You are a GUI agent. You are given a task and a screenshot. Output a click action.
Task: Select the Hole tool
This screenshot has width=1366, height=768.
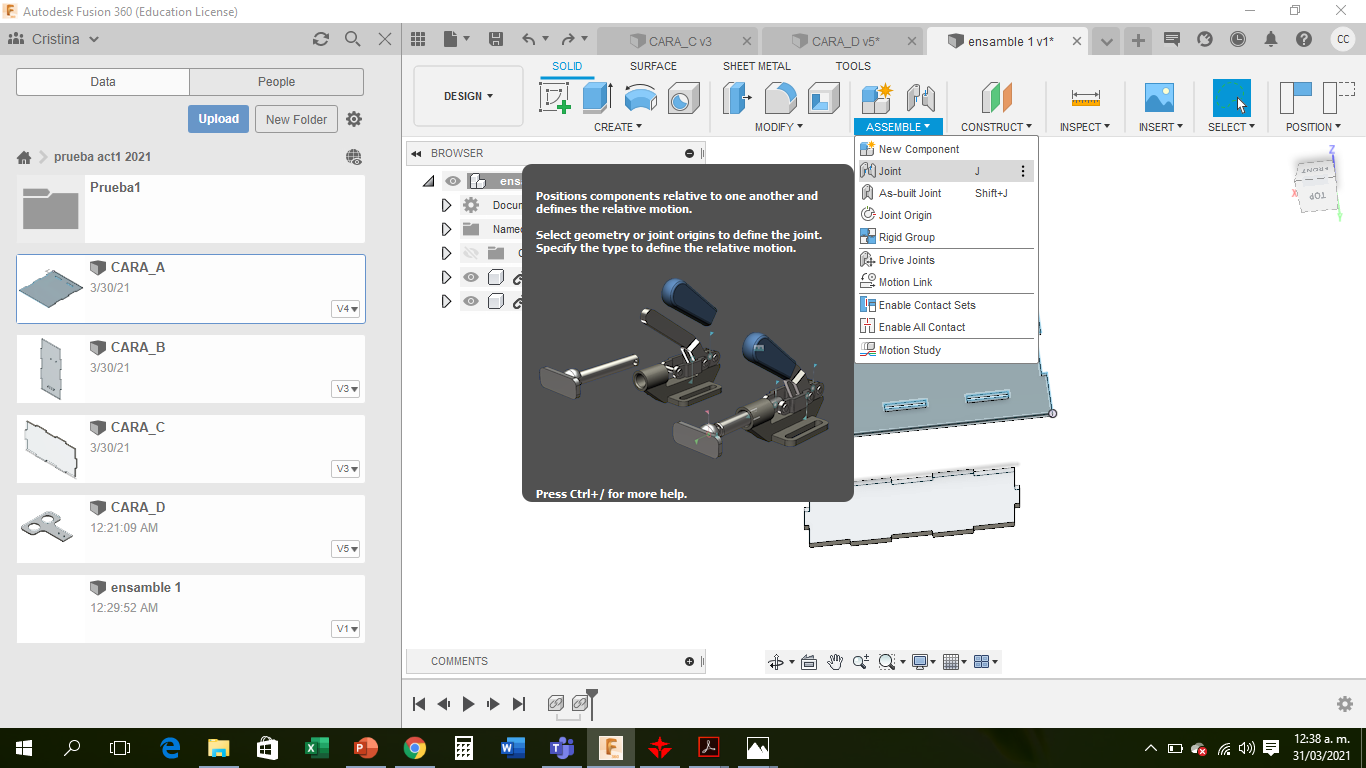click(x=683, y=98)
